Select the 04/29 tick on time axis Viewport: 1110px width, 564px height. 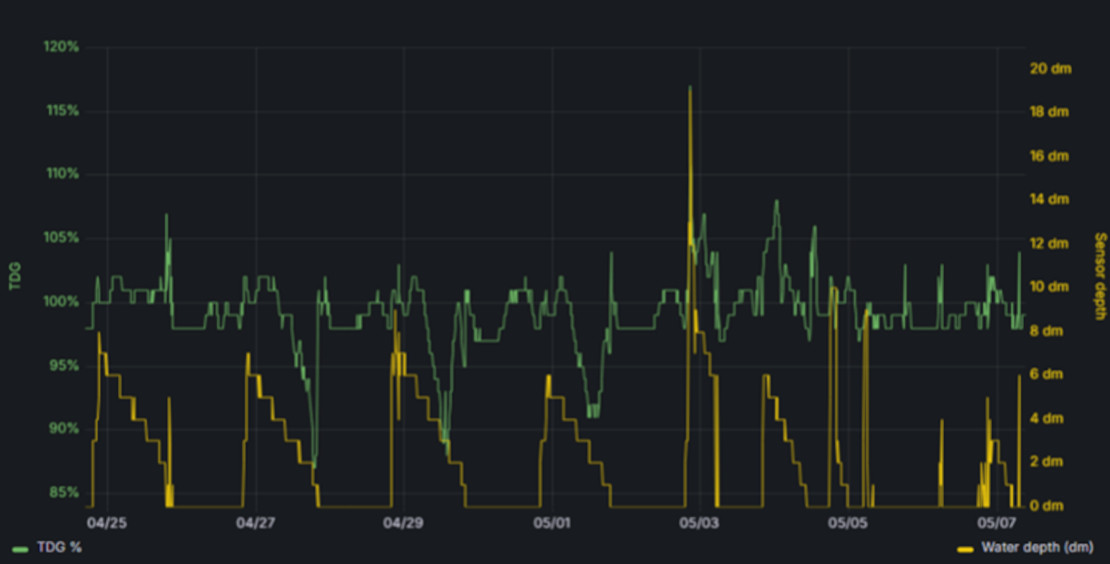(x=404, y=523)
